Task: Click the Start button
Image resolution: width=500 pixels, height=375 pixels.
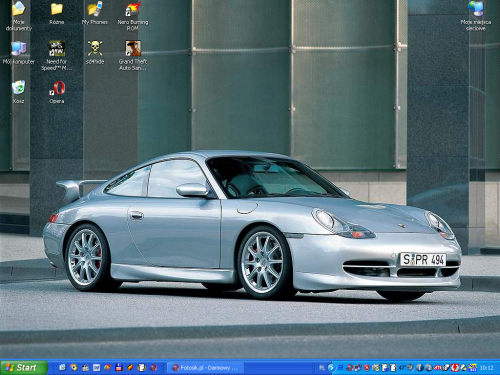Action: (x=23, y=368)
